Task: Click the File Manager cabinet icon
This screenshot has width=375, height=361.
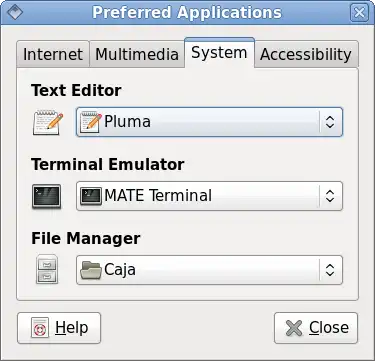Action: tap(47, 270)
